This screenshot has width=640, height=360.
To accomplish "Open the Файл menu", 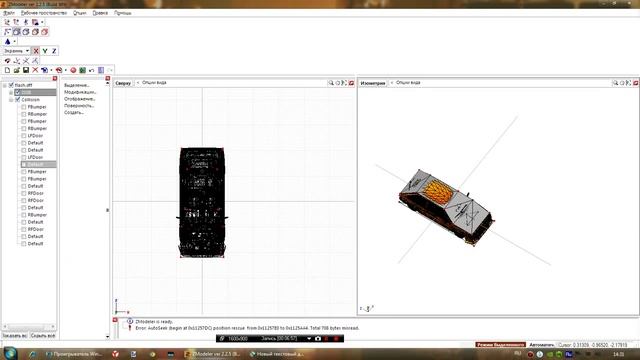I will 9,13.
